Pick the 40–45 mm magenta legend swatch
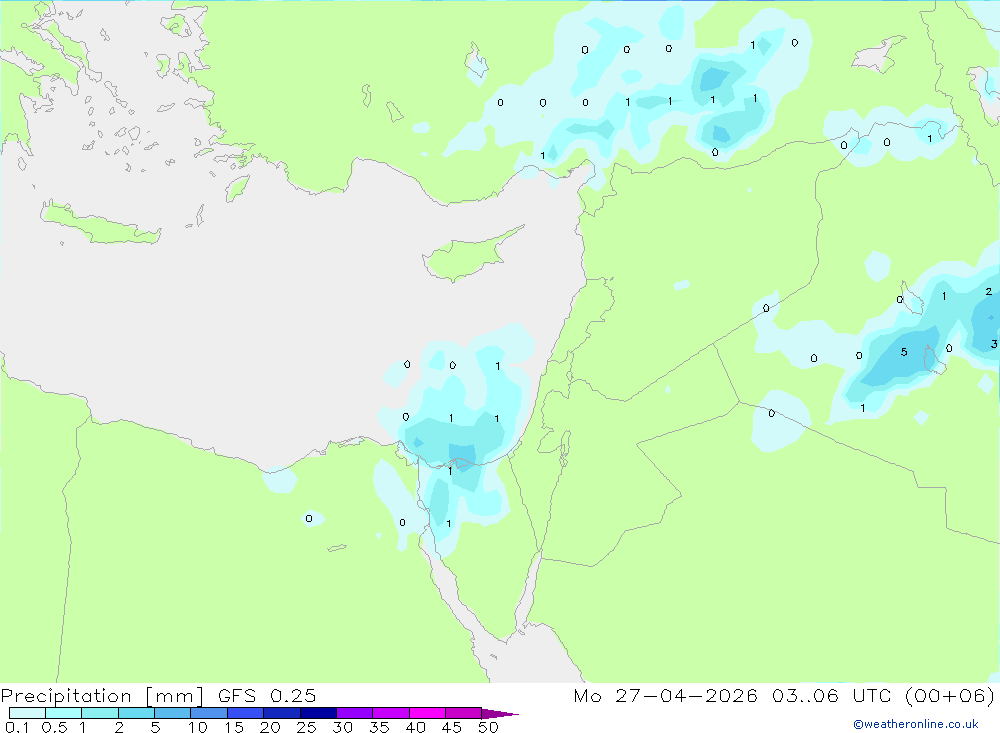Viewport: 1000px width, 733px height. [427, 713]
